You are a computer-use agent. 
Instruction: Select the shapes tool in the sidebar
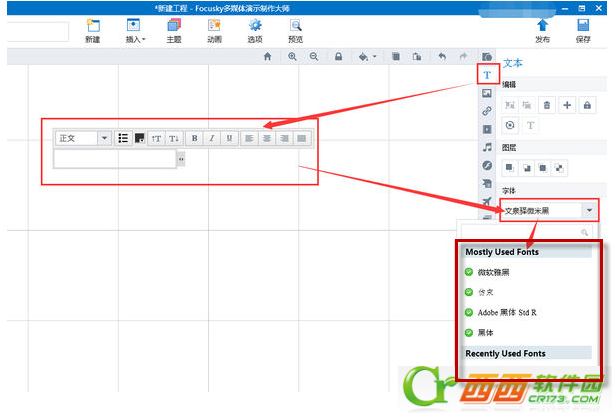(x=487, y=57)
